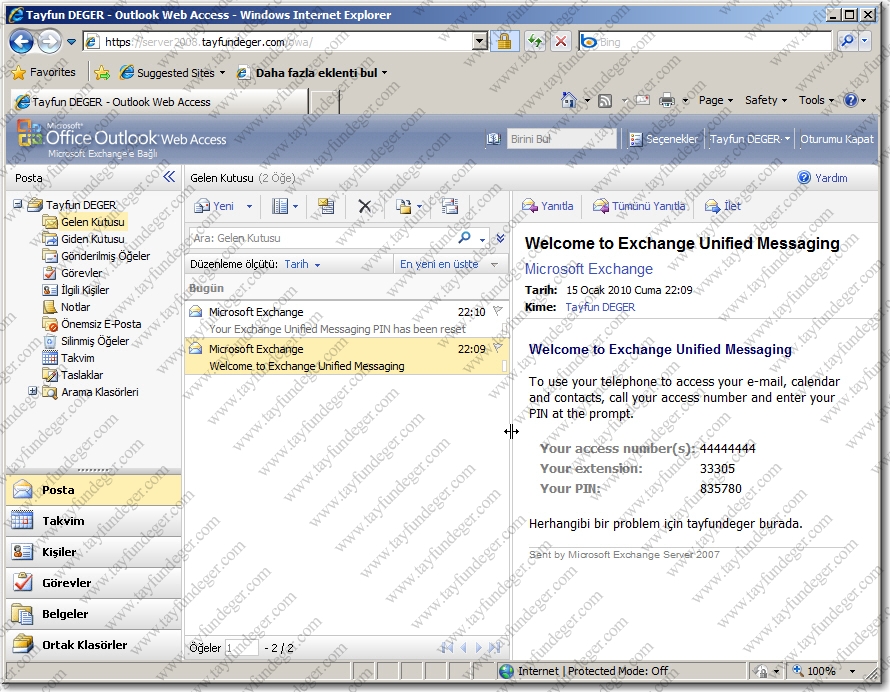
Task: Click the browser Back arrow button
Action: click(x=22, y=41)
